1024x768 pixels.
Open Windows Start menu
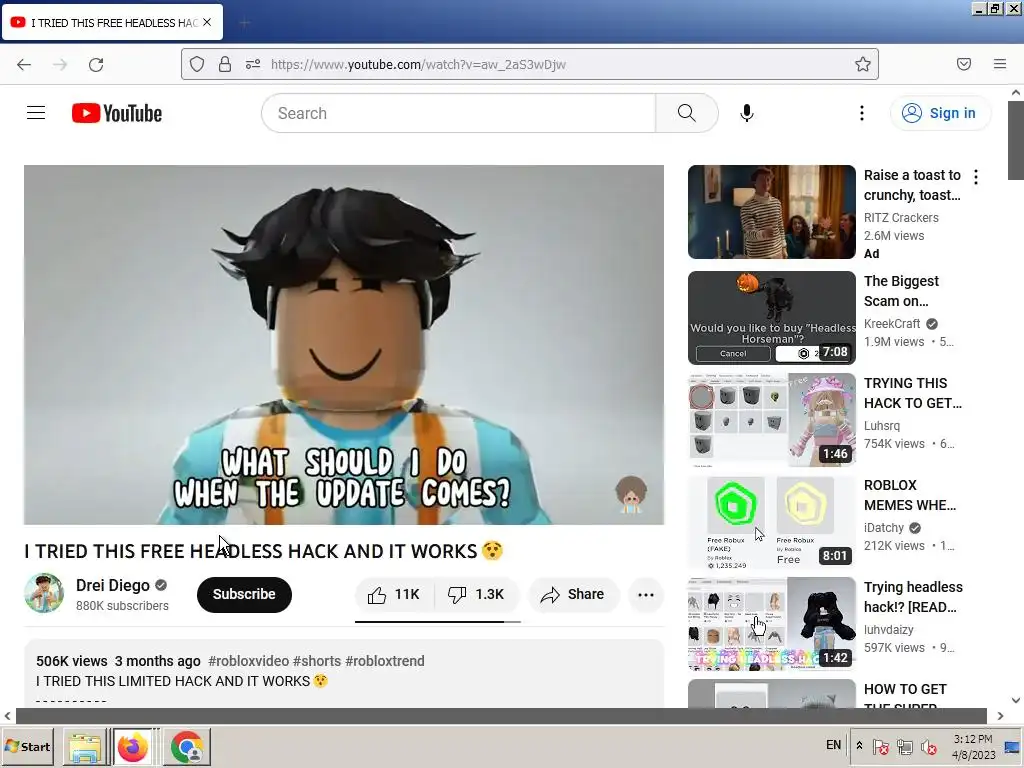[x=29, y=746]
